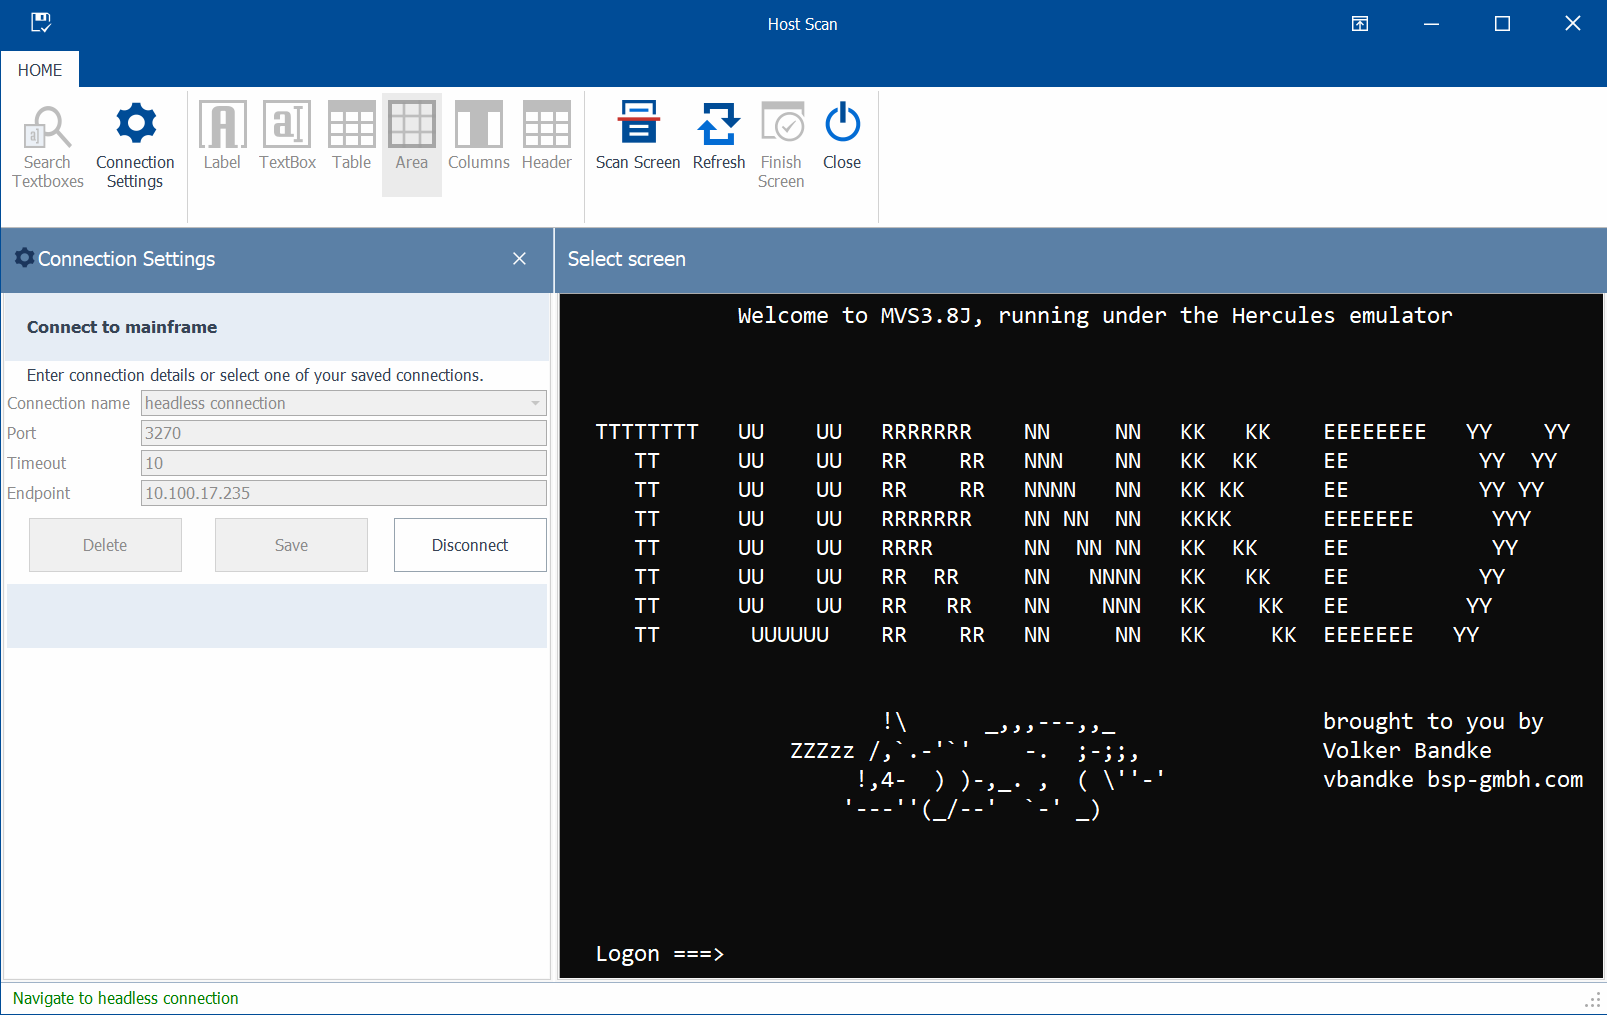Click the Save connection button
Viewport: 1607px width, 1017px height.
(x=291, y=545)
